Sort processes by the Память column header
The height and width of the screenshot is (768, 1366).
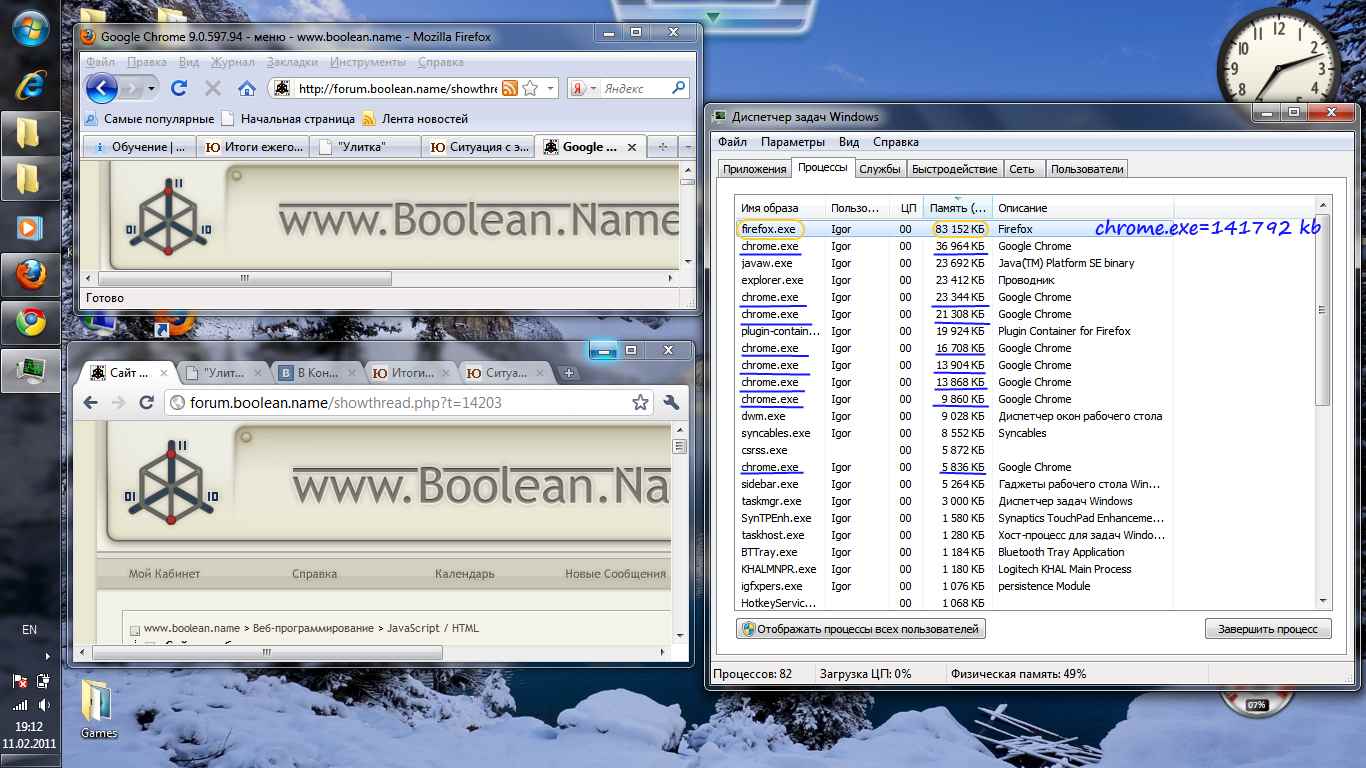[957, 208]
